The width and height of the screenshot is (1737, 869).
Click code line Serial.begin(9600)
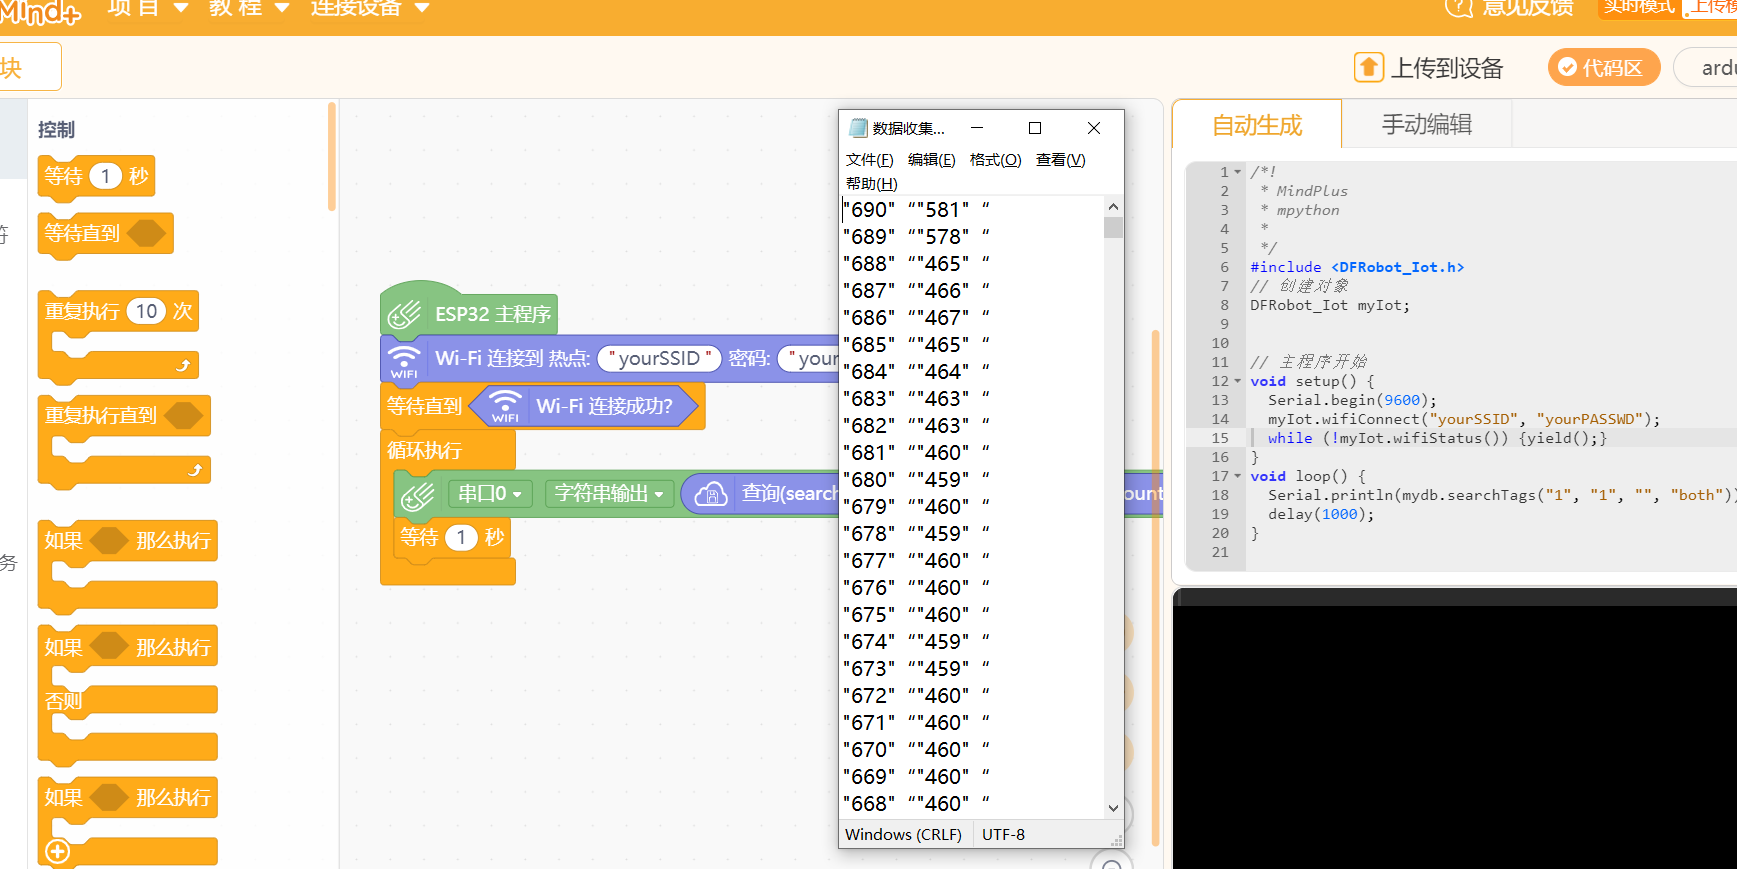tap(1352, 400)
